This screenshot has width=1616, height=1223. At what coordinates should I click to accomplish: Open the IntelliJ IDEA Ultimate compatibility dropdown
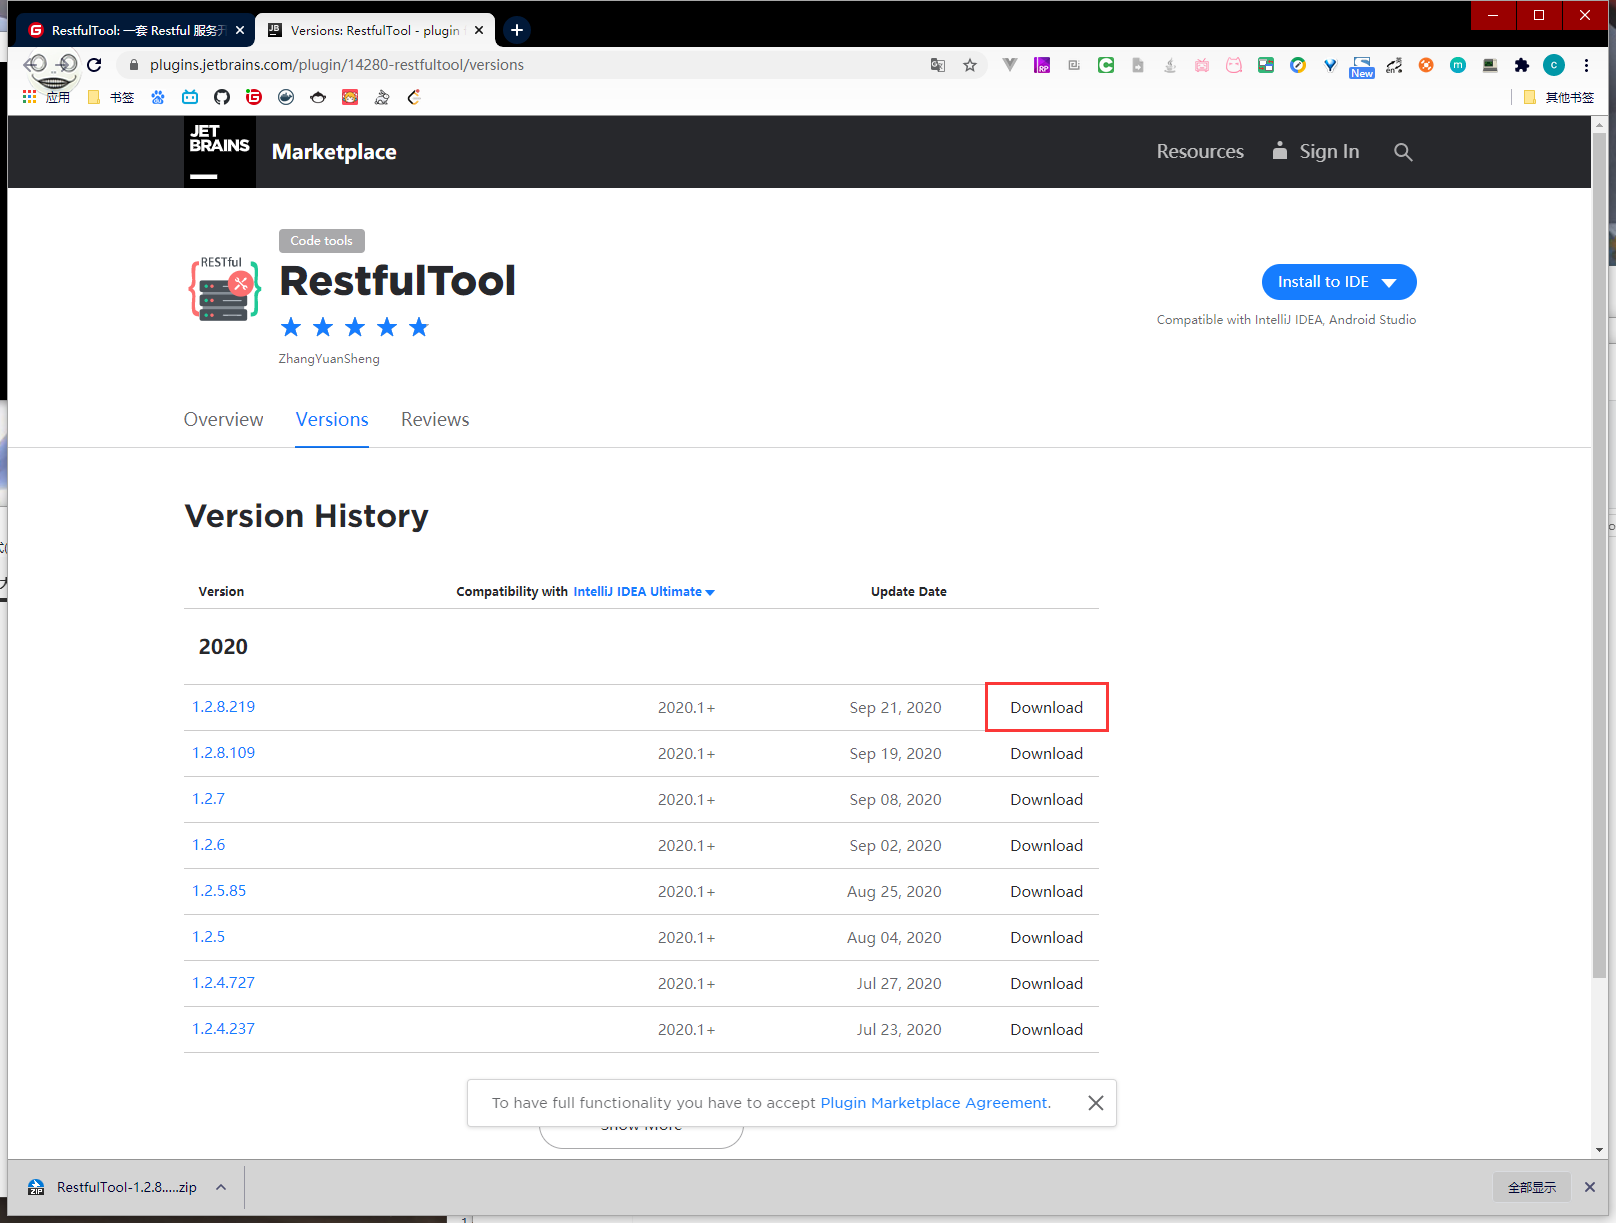tap(643, 592)
